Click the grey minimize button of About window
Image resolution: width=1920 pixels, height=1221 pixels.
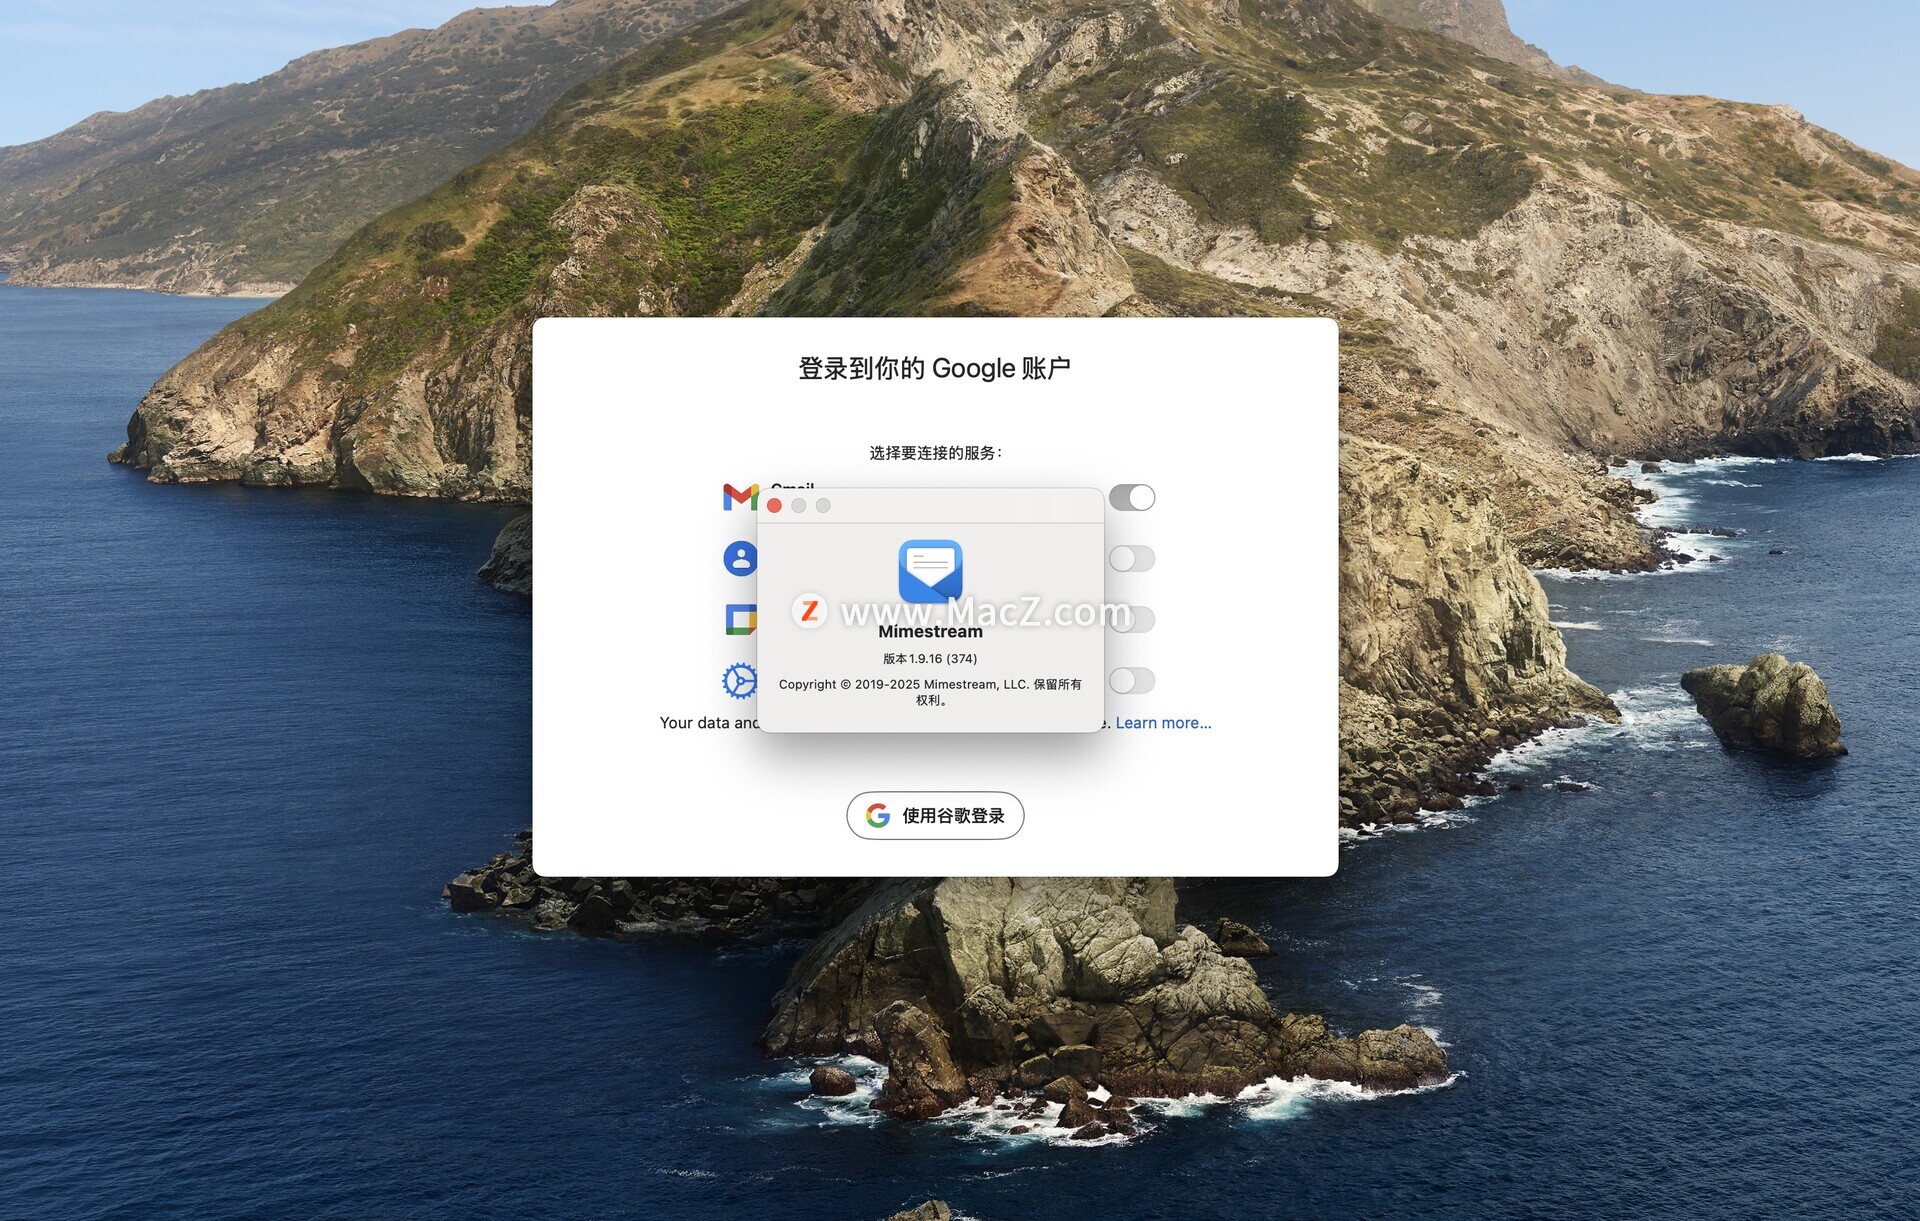coord(799,506)
